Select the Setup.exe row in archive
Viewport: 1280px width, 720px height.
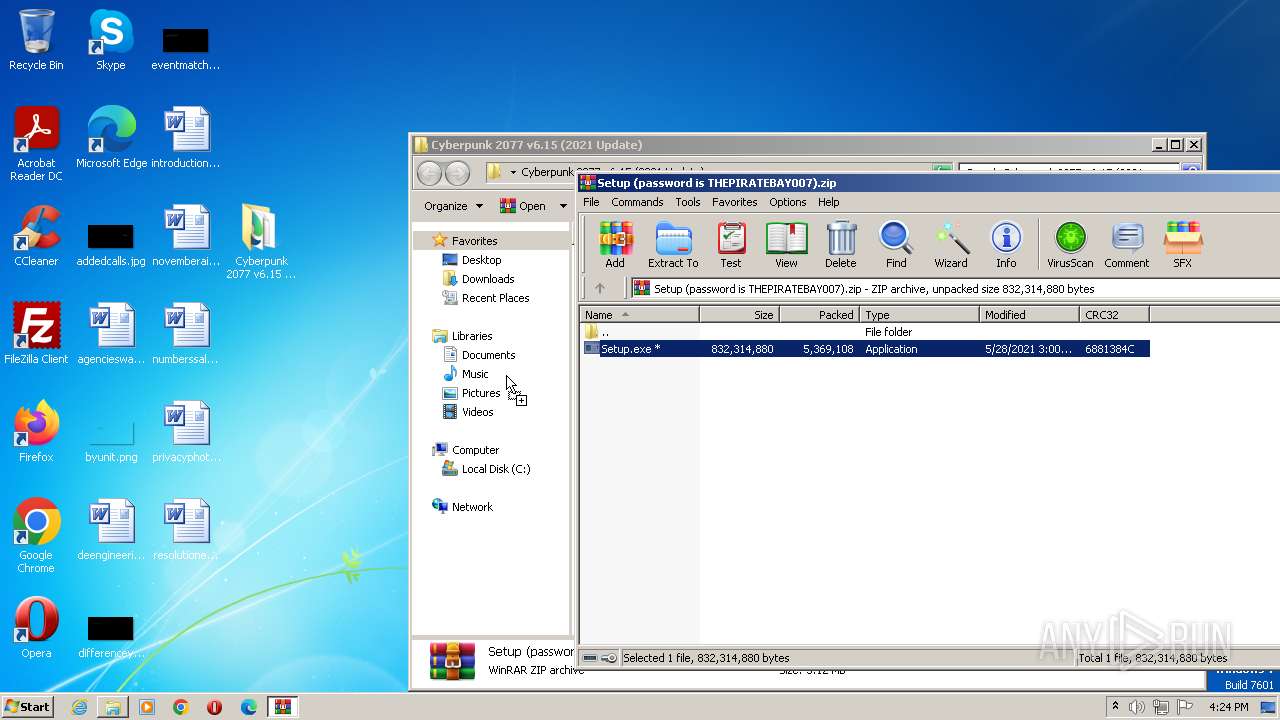pos(865,349)
